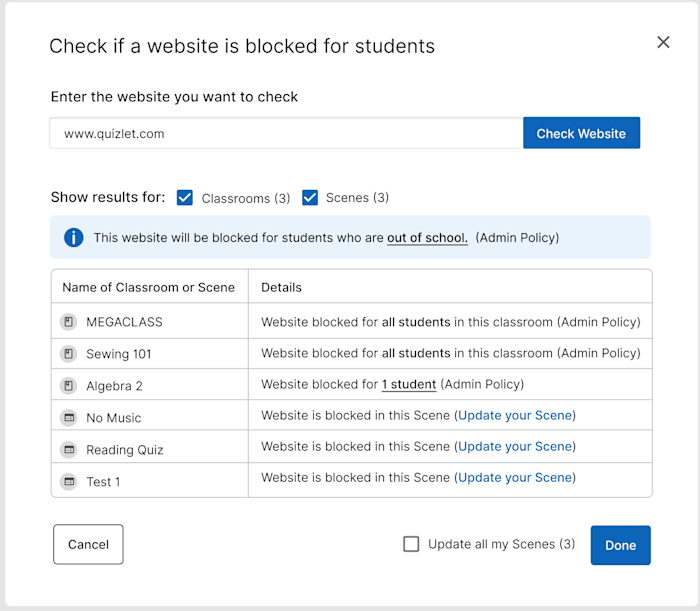700x611 pixels.
Task: Click Update your Scene for Reading Quiz
Action: 515,447
